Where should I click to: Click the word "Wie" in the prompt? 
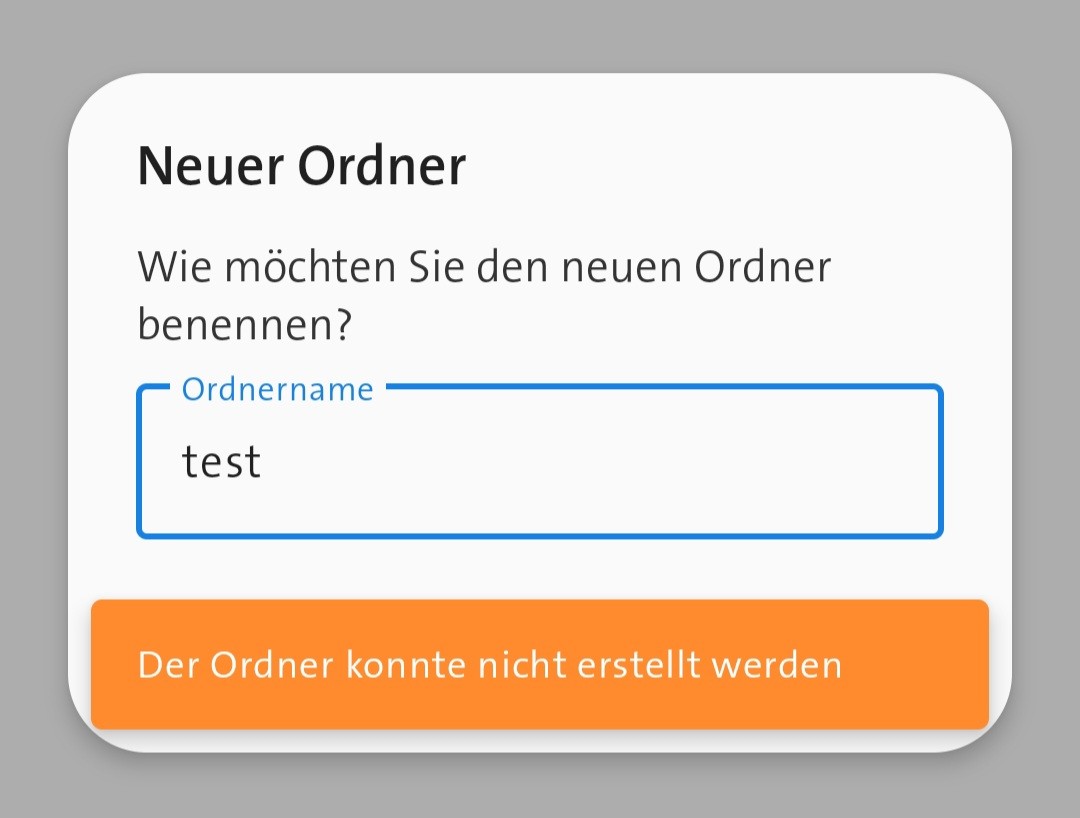click(168, 267)
